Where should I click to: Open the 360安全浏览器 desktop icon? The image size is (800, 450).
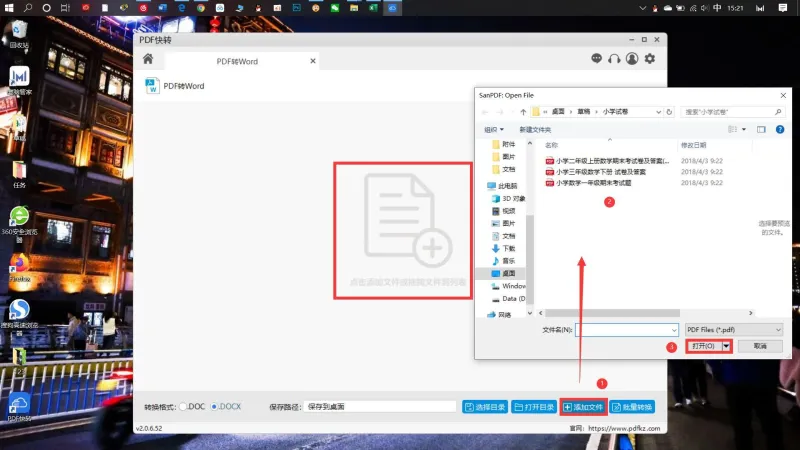pyautogui.click(x=19, y=224)
